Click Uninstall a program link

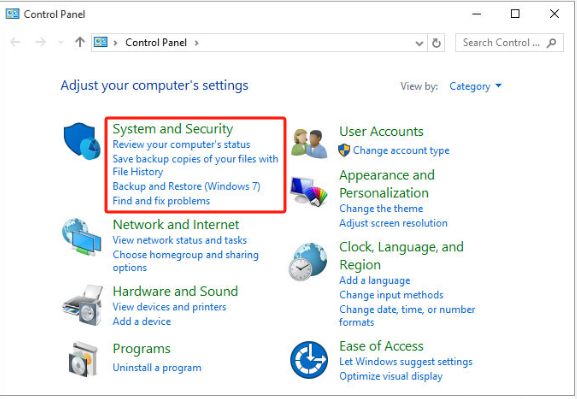coord(157,367)
